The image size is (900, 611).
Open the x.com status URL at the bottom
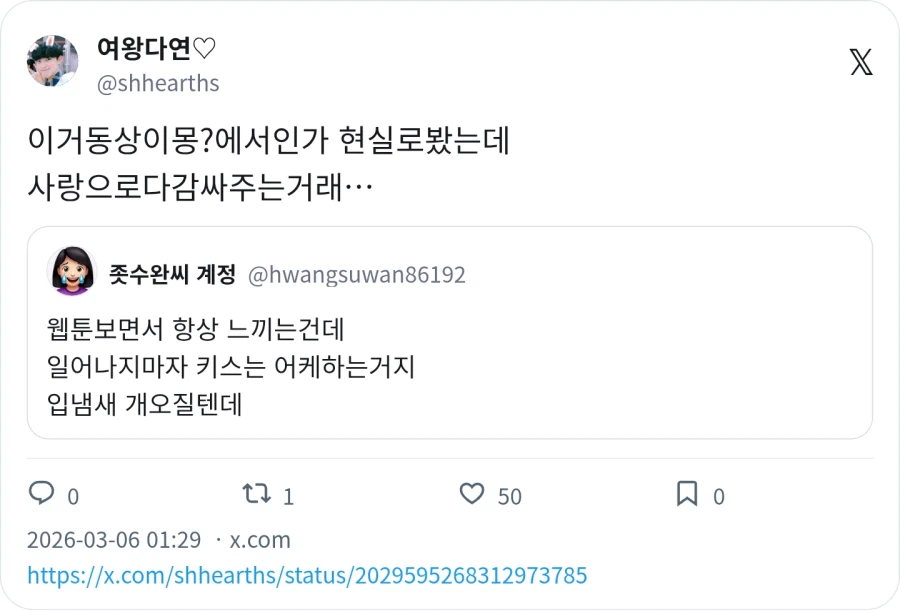point(305,575)
